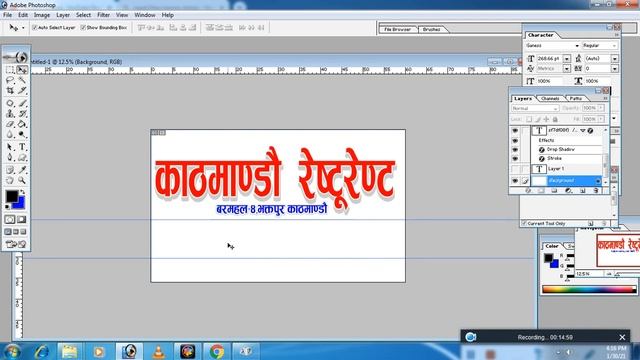Image resolution: width=640 pixels, height=360 pixels.
Task: Select the Brush tool
Action: click(22, 103)
